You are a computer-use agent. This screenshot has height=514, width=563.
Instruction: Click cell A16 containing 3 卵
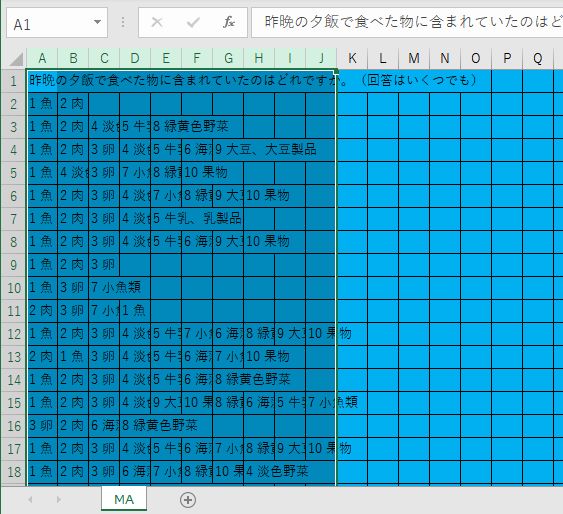(42, 426)
